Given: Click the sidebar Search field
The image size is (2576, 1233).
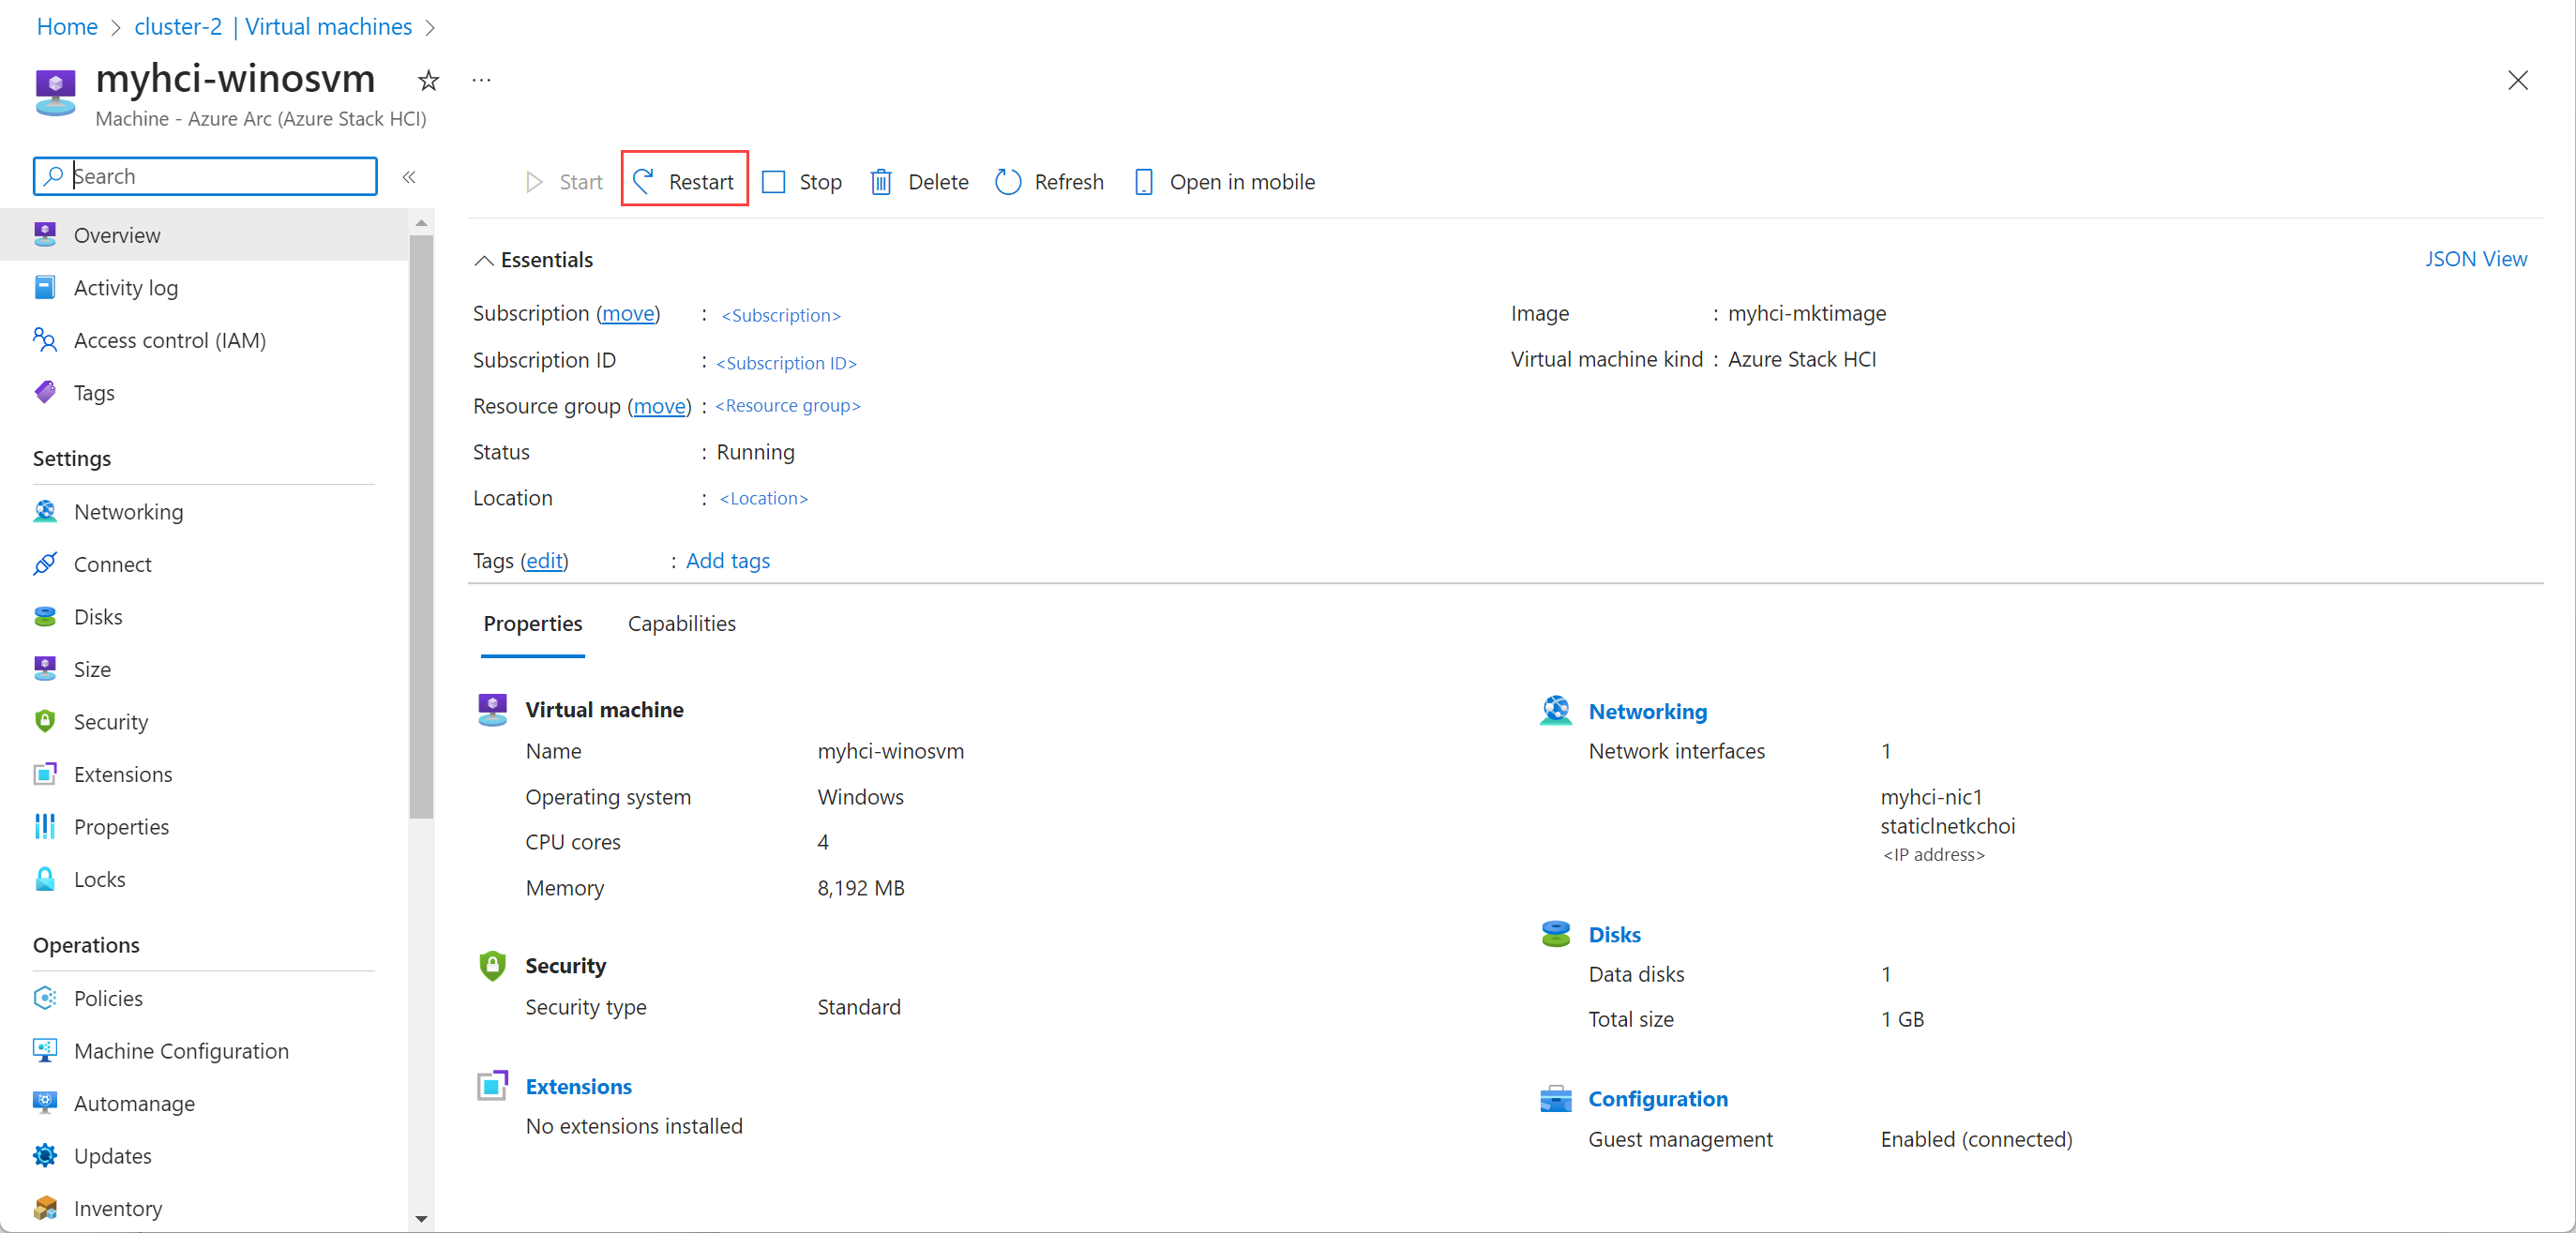Looking at the screenshot, I should (x=205, y=176).
